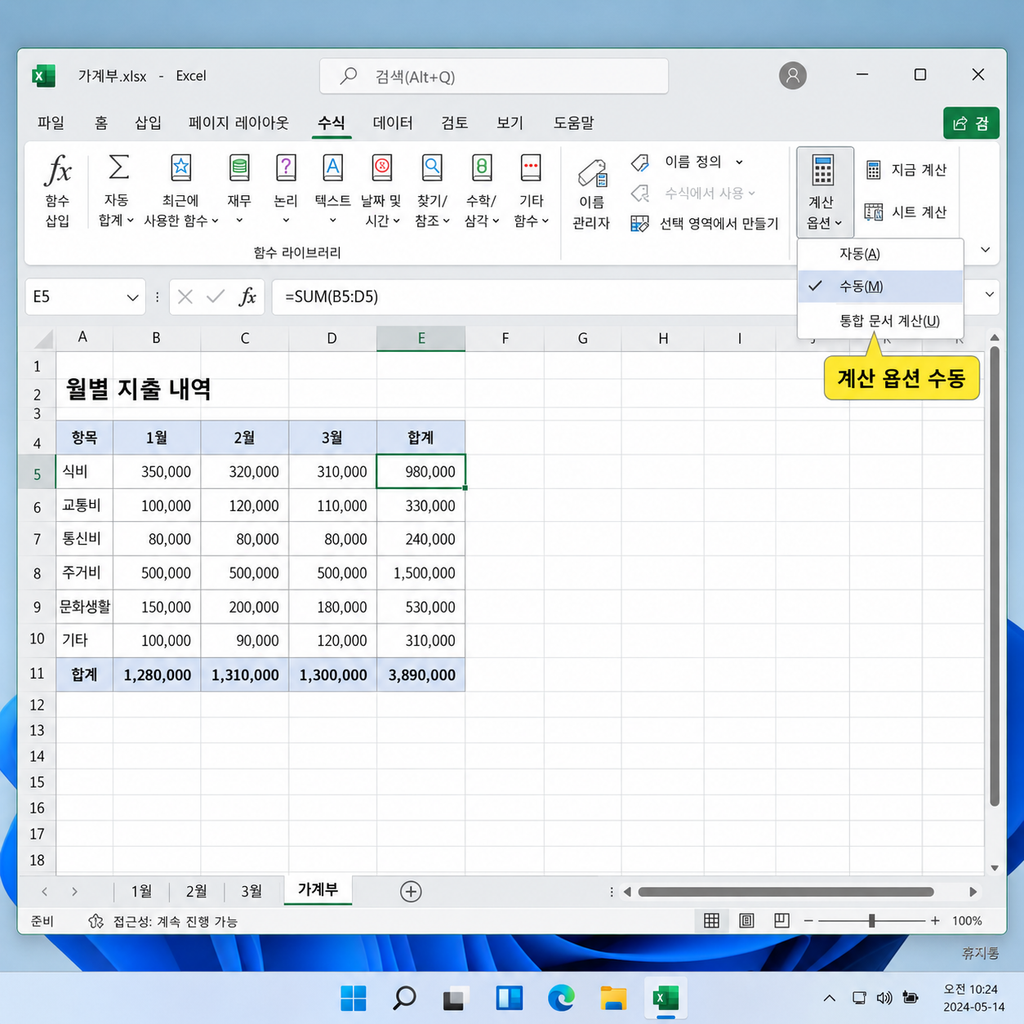Click the select-all corner triangle
The image size is (1024, 1024).
(43, 339)
